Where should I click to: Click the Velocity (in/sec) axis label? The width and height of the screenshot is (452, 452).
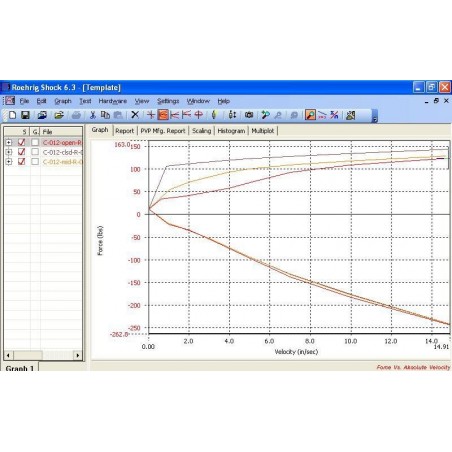[296, 352]
